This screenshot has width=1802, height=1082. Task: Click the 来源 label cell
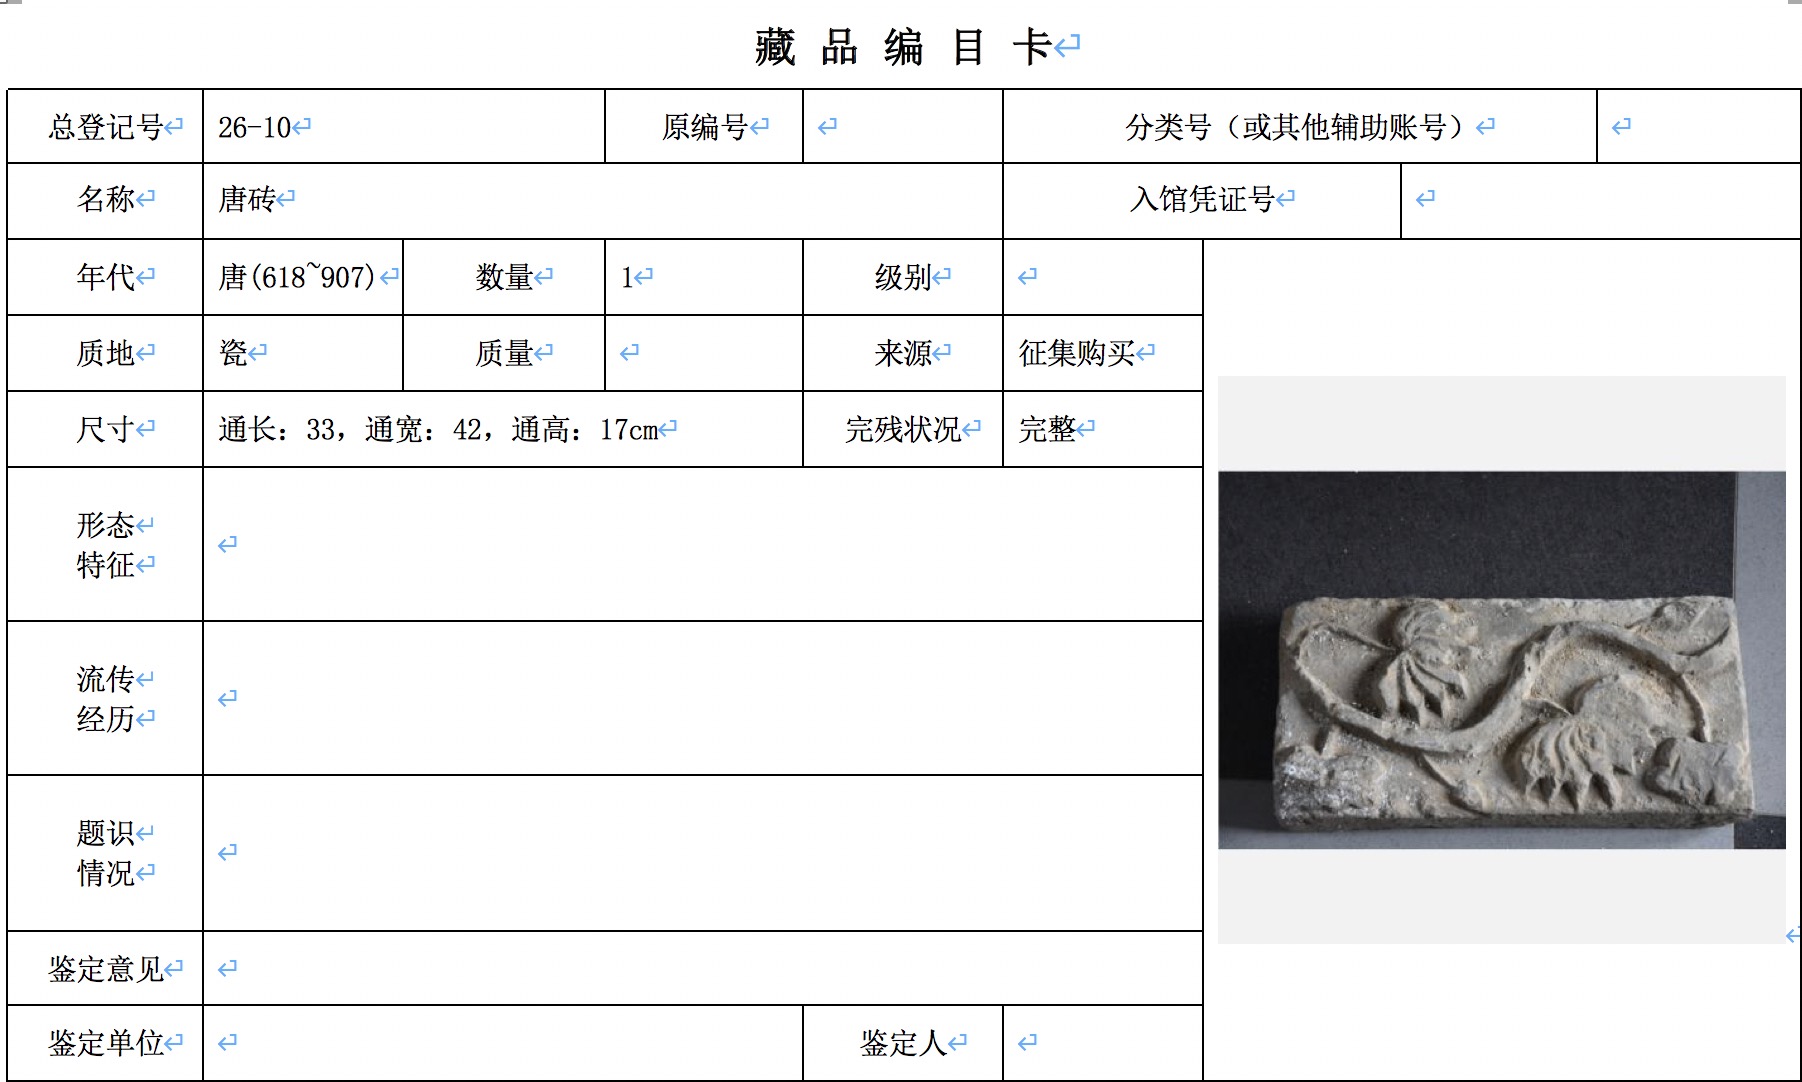pyautogui.click(x=903, y=353)
